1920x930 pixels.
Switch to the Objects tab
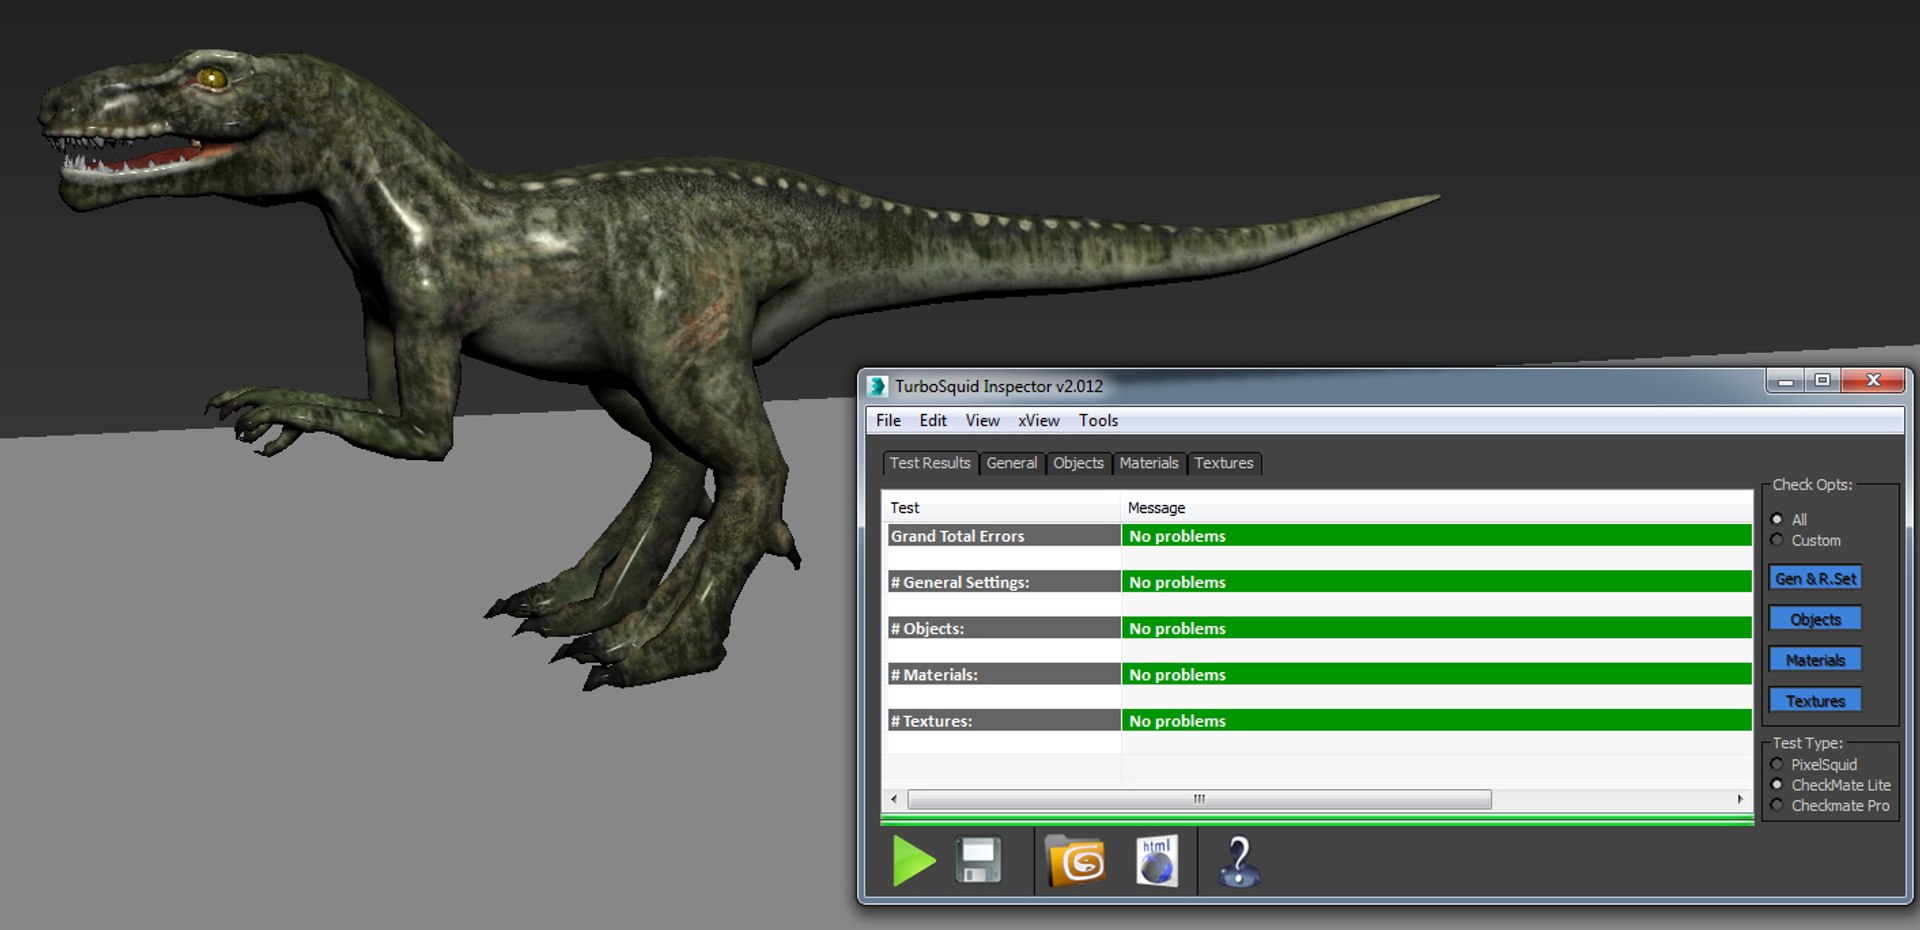[x=1078, y=463]
